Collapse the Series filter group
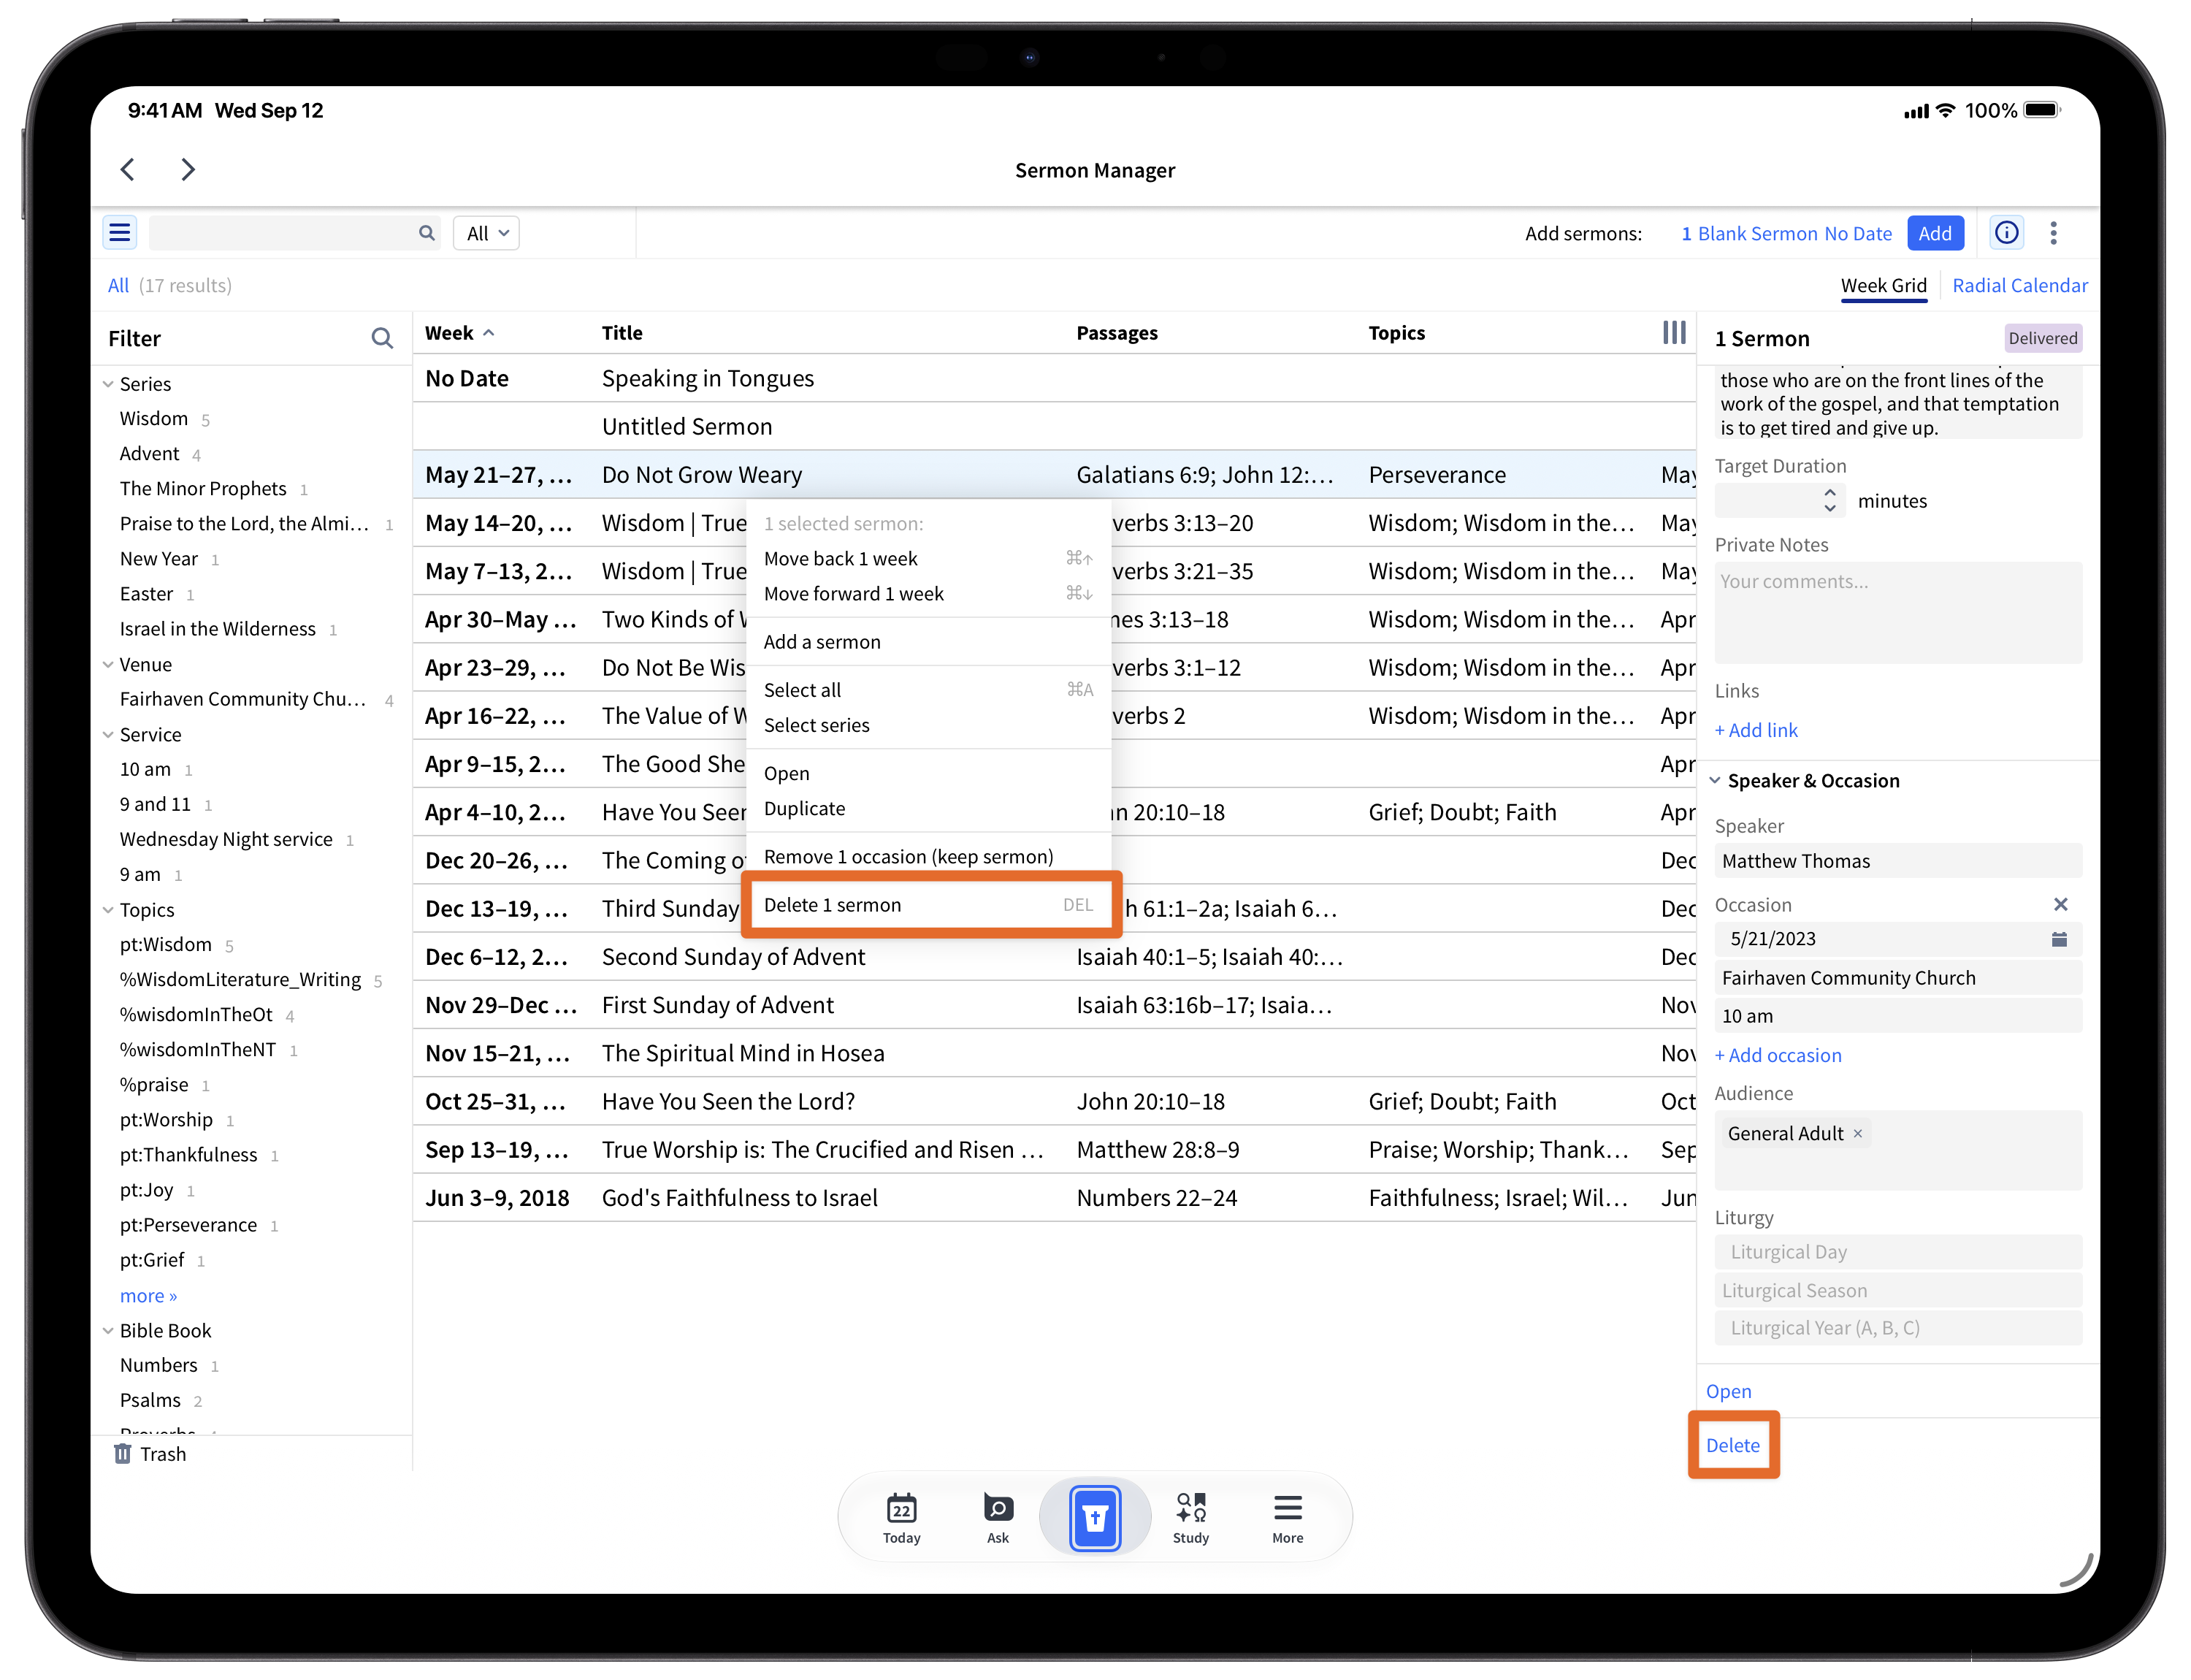This screenshot has height=1680, width=2191. pos(108,384)
